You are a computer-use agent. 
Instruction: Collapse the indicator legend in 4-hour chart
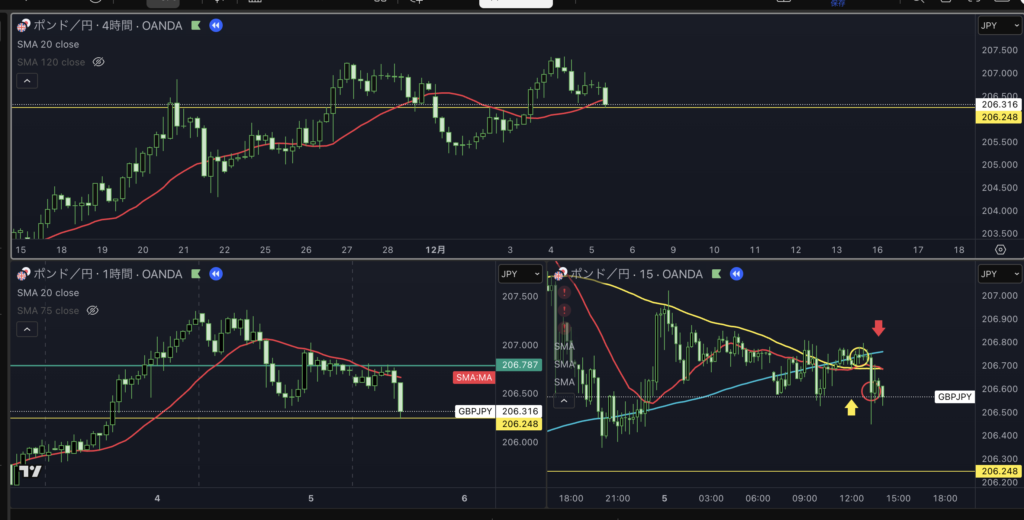27,81
